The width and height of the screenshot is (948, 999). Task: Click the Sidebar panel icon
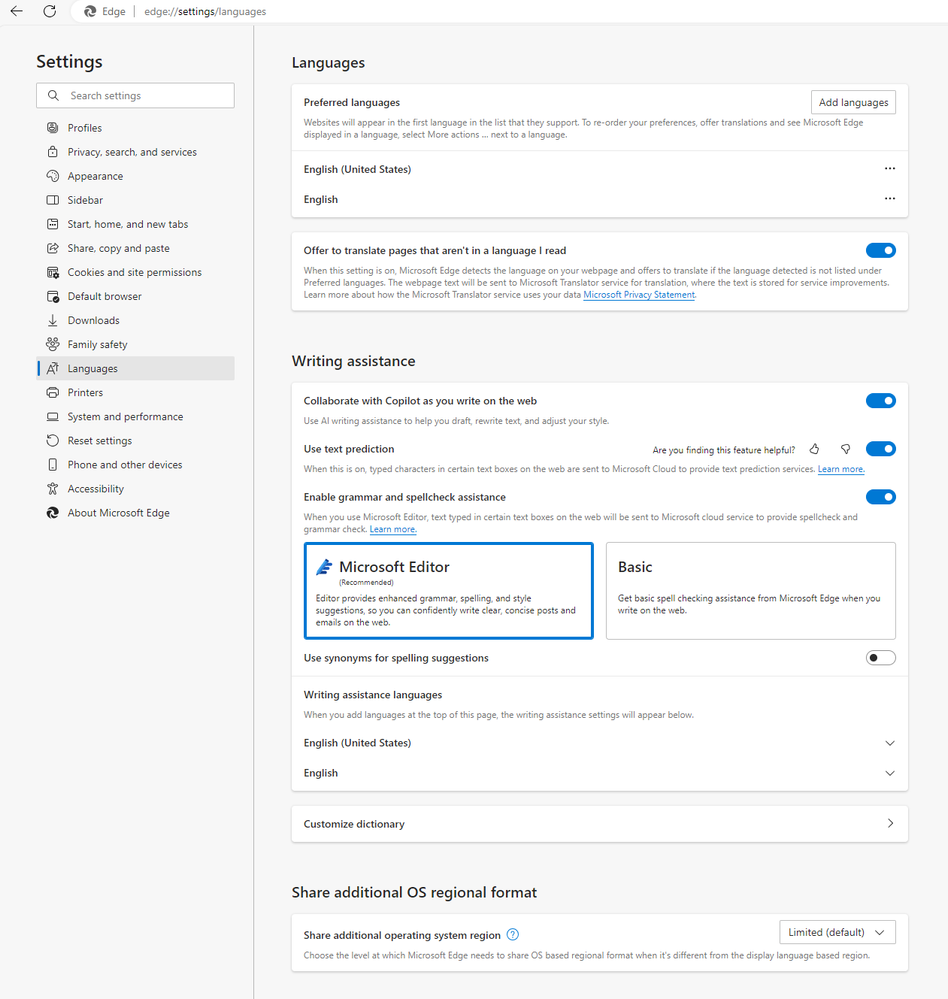53,200
